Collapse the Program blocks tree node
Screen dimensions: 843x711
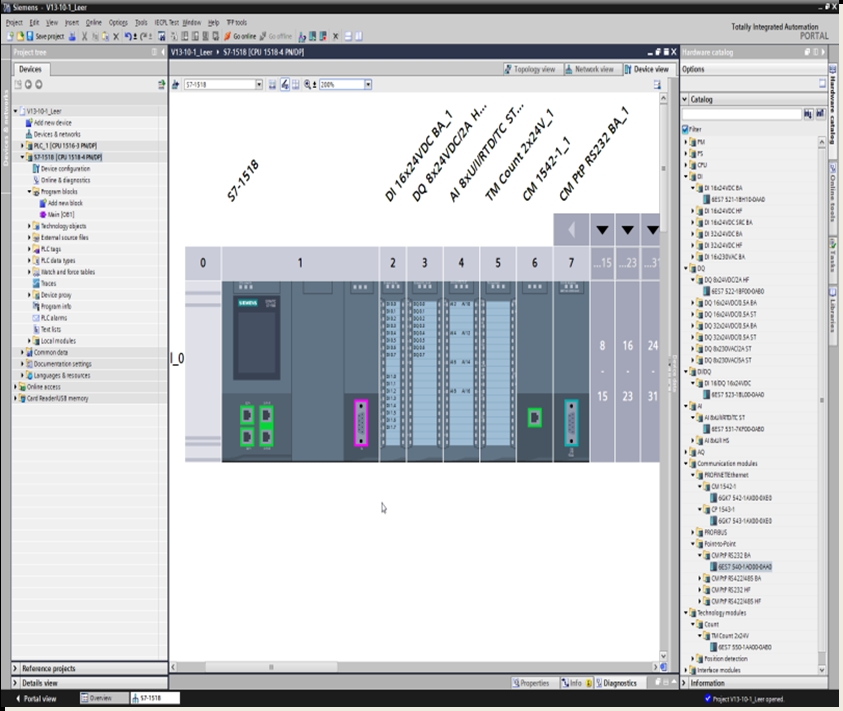tap(30, 191)
